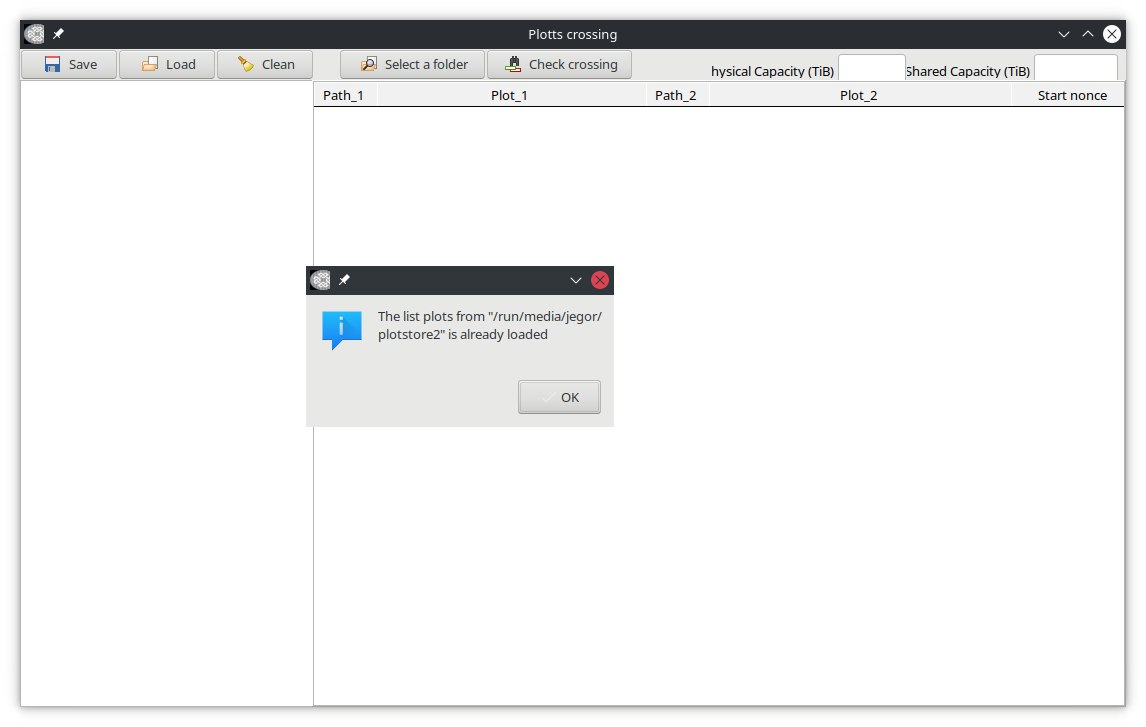
Task: Toggle pin icon in Plotts crossing titlebar
Action: [58, 34]
